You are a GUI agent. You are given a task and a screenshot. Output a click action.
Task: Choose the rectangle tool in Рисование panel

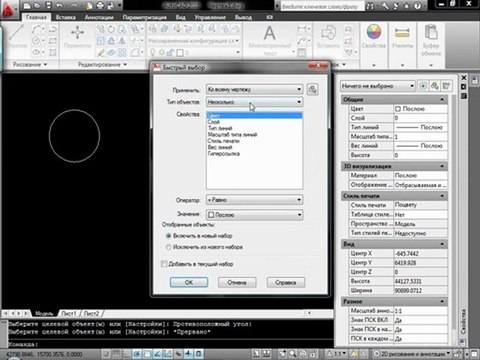[x=53, y=41]
